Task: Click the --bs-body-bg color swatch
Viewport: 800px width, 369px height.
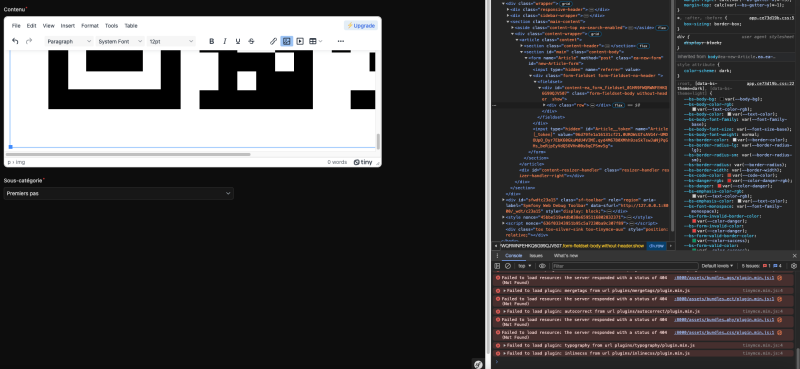Action: click(722, 99)
